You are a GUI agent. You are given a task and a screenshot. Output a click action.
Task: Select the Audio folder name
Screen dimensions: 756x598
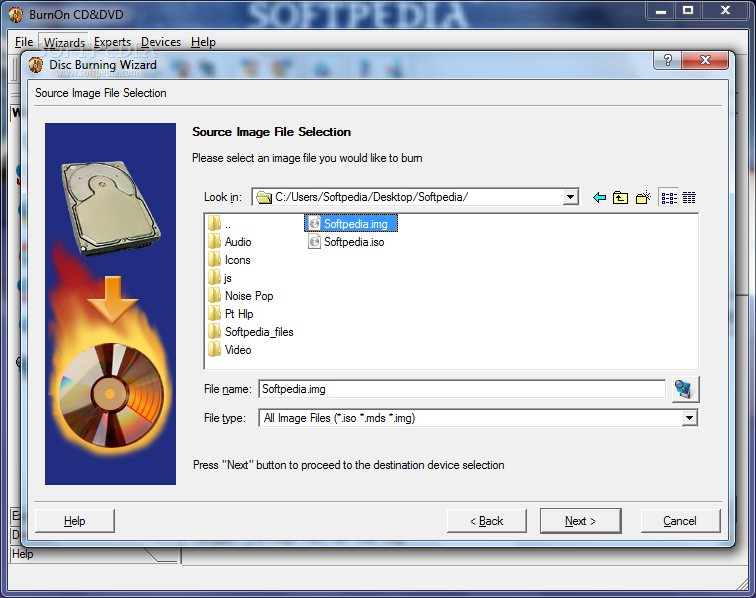tap(238, 242)
